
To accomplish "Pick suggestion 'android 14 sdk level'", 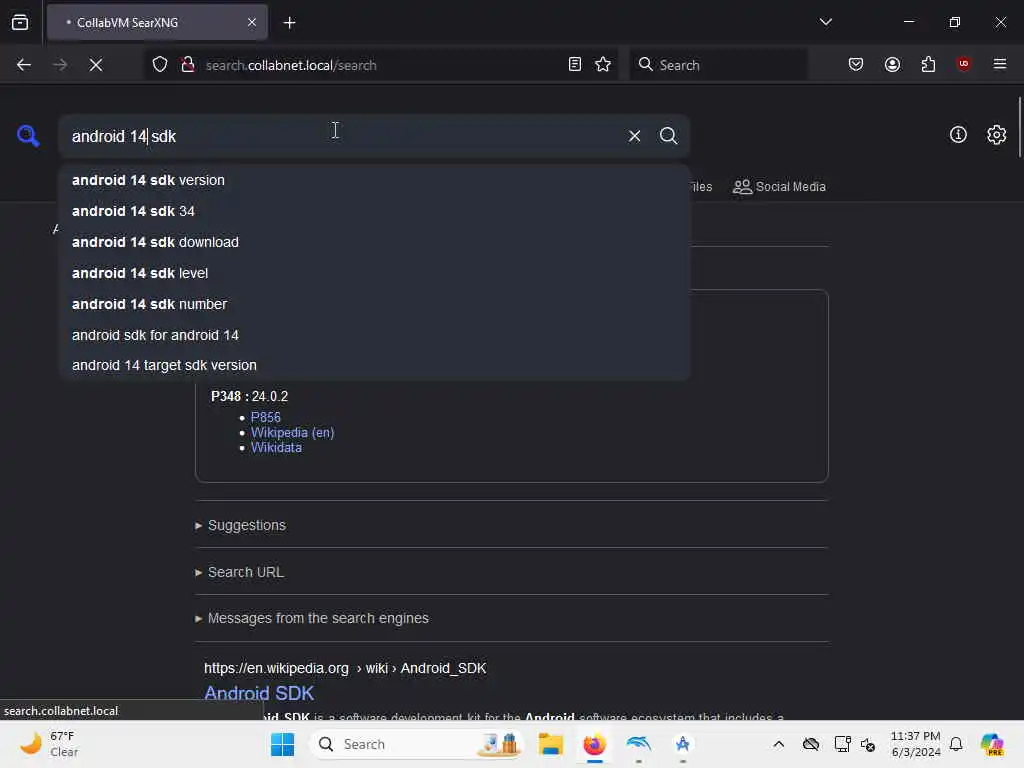I will (x=374, y=273).
